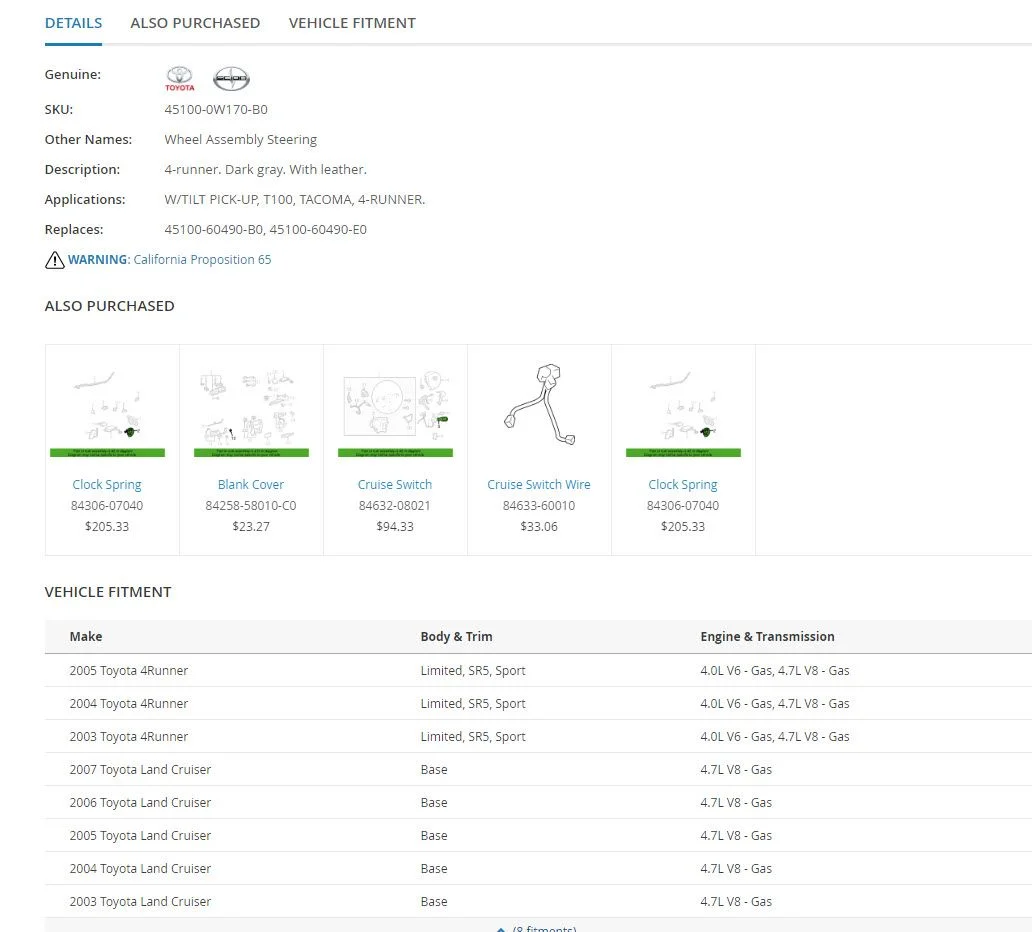Click the Wheel Assembly Steering other name
The width and height of the screenshot is (1032, 932).
240,140
